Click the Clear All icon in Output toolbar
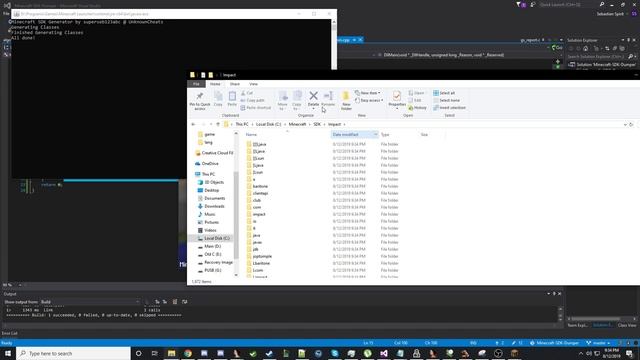Image resolution: width=640 pixels, height=360 pixels. pyautogui.click(x=175, y=302)
